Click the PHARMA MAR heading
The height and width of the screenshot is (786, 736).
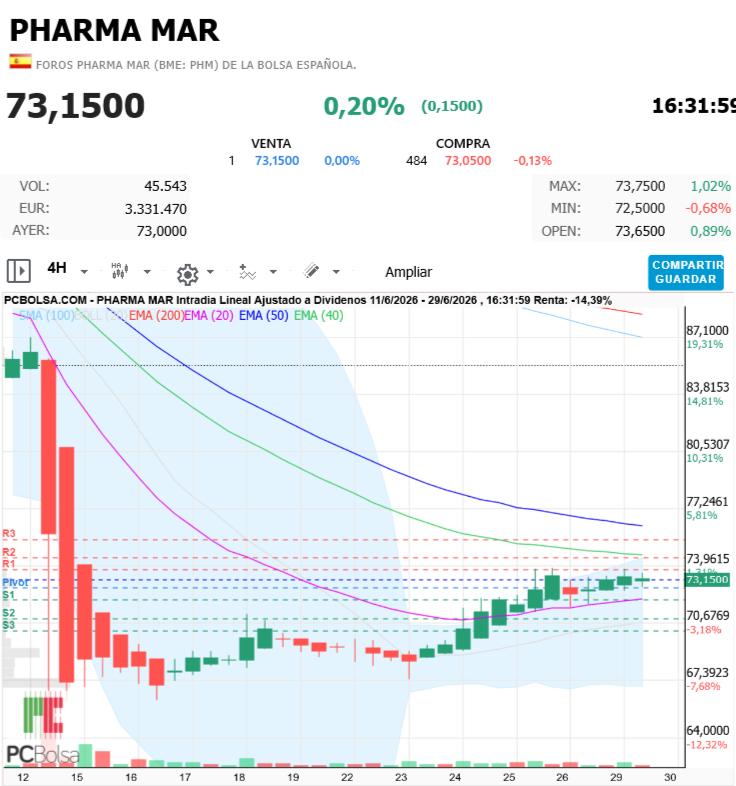point(114,31)
